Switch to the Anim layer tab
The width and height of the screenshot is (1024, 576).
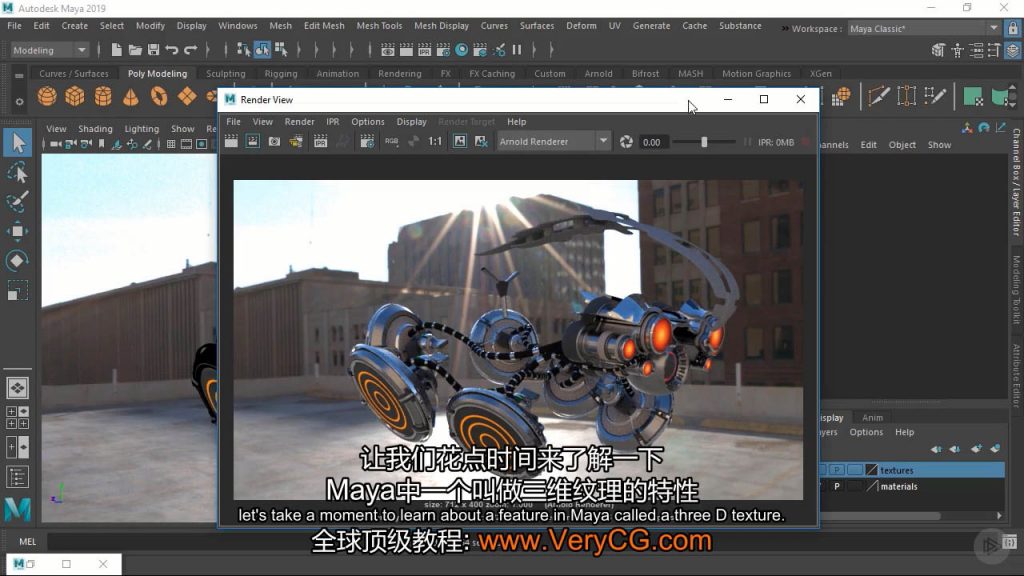[x=872, y=418]
